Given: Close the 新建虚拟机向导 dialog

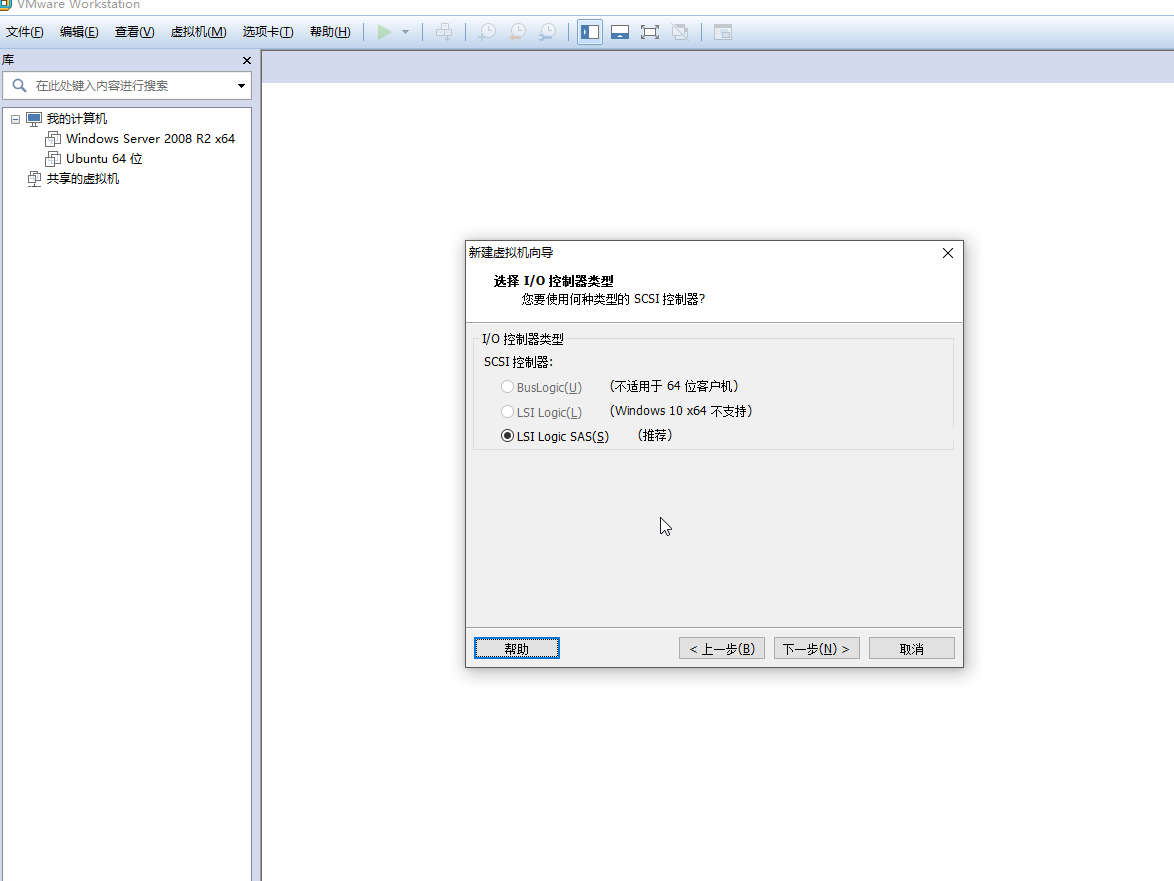Looking at the screenshot, I should point(948,253).
